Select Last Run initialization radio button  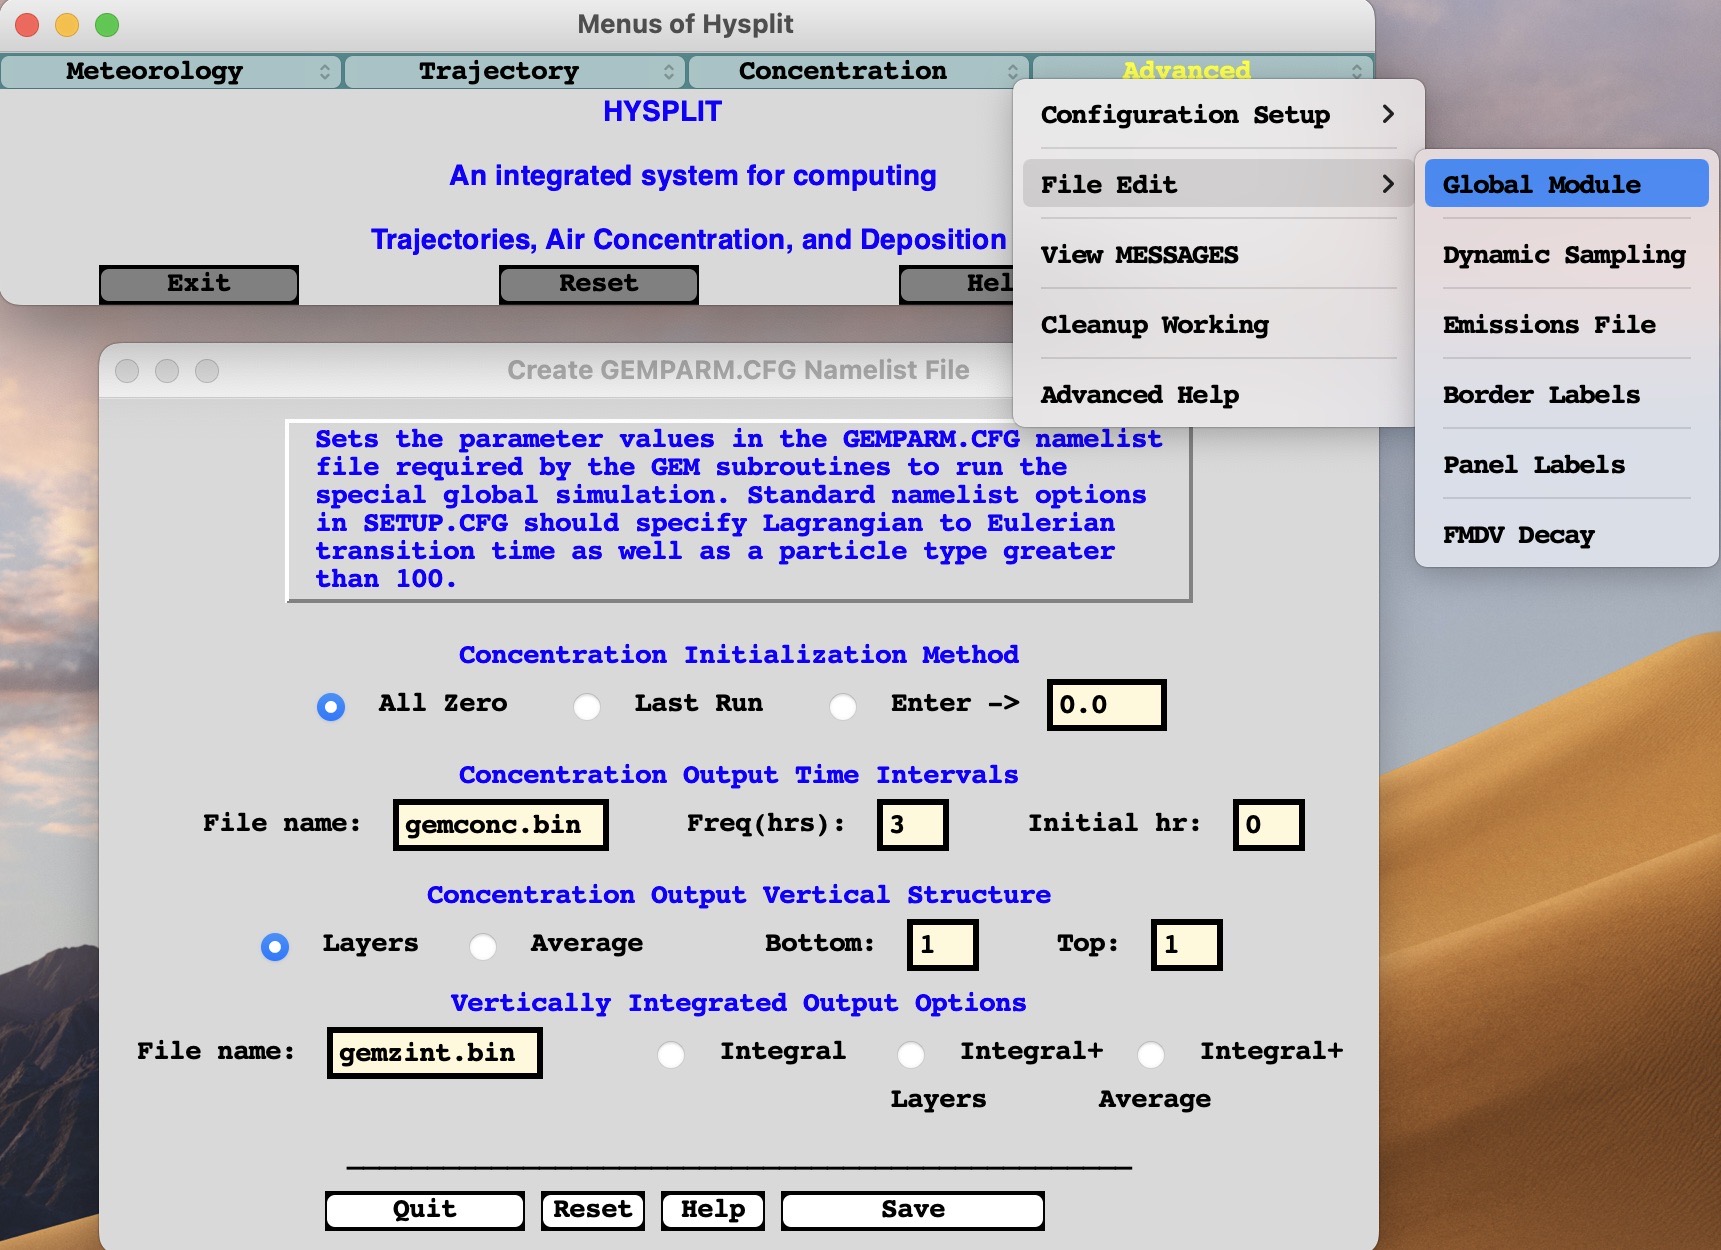(587, 707)
